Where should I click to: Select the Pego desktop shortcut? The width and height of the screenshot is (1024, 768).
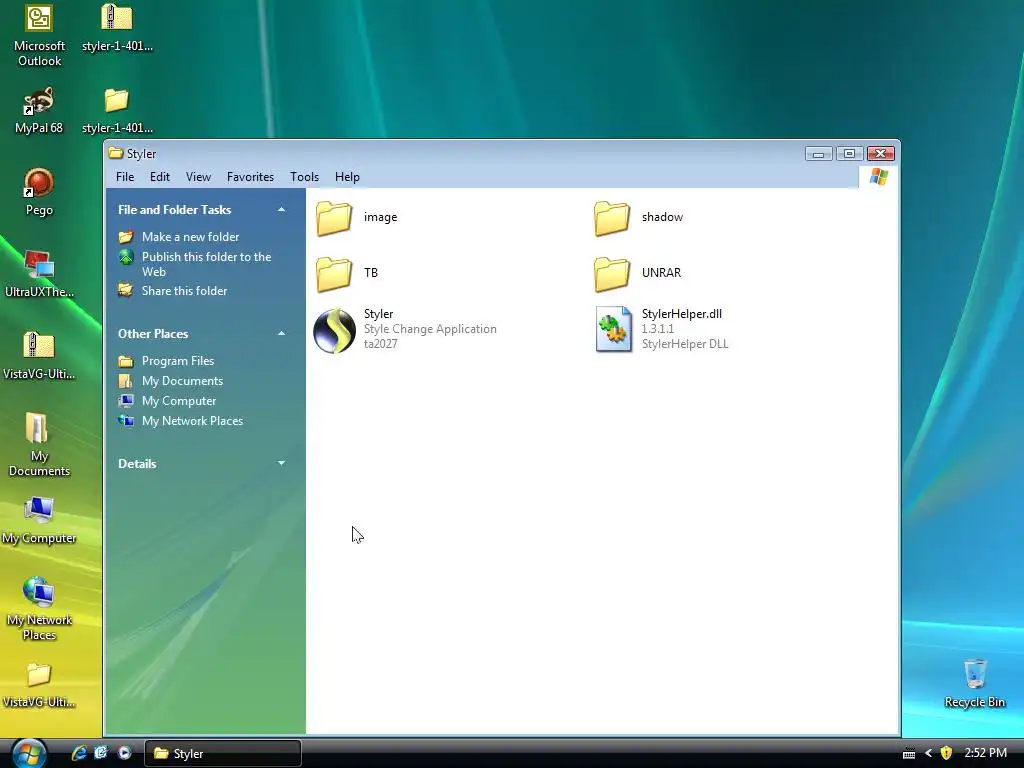coord(39,191)
